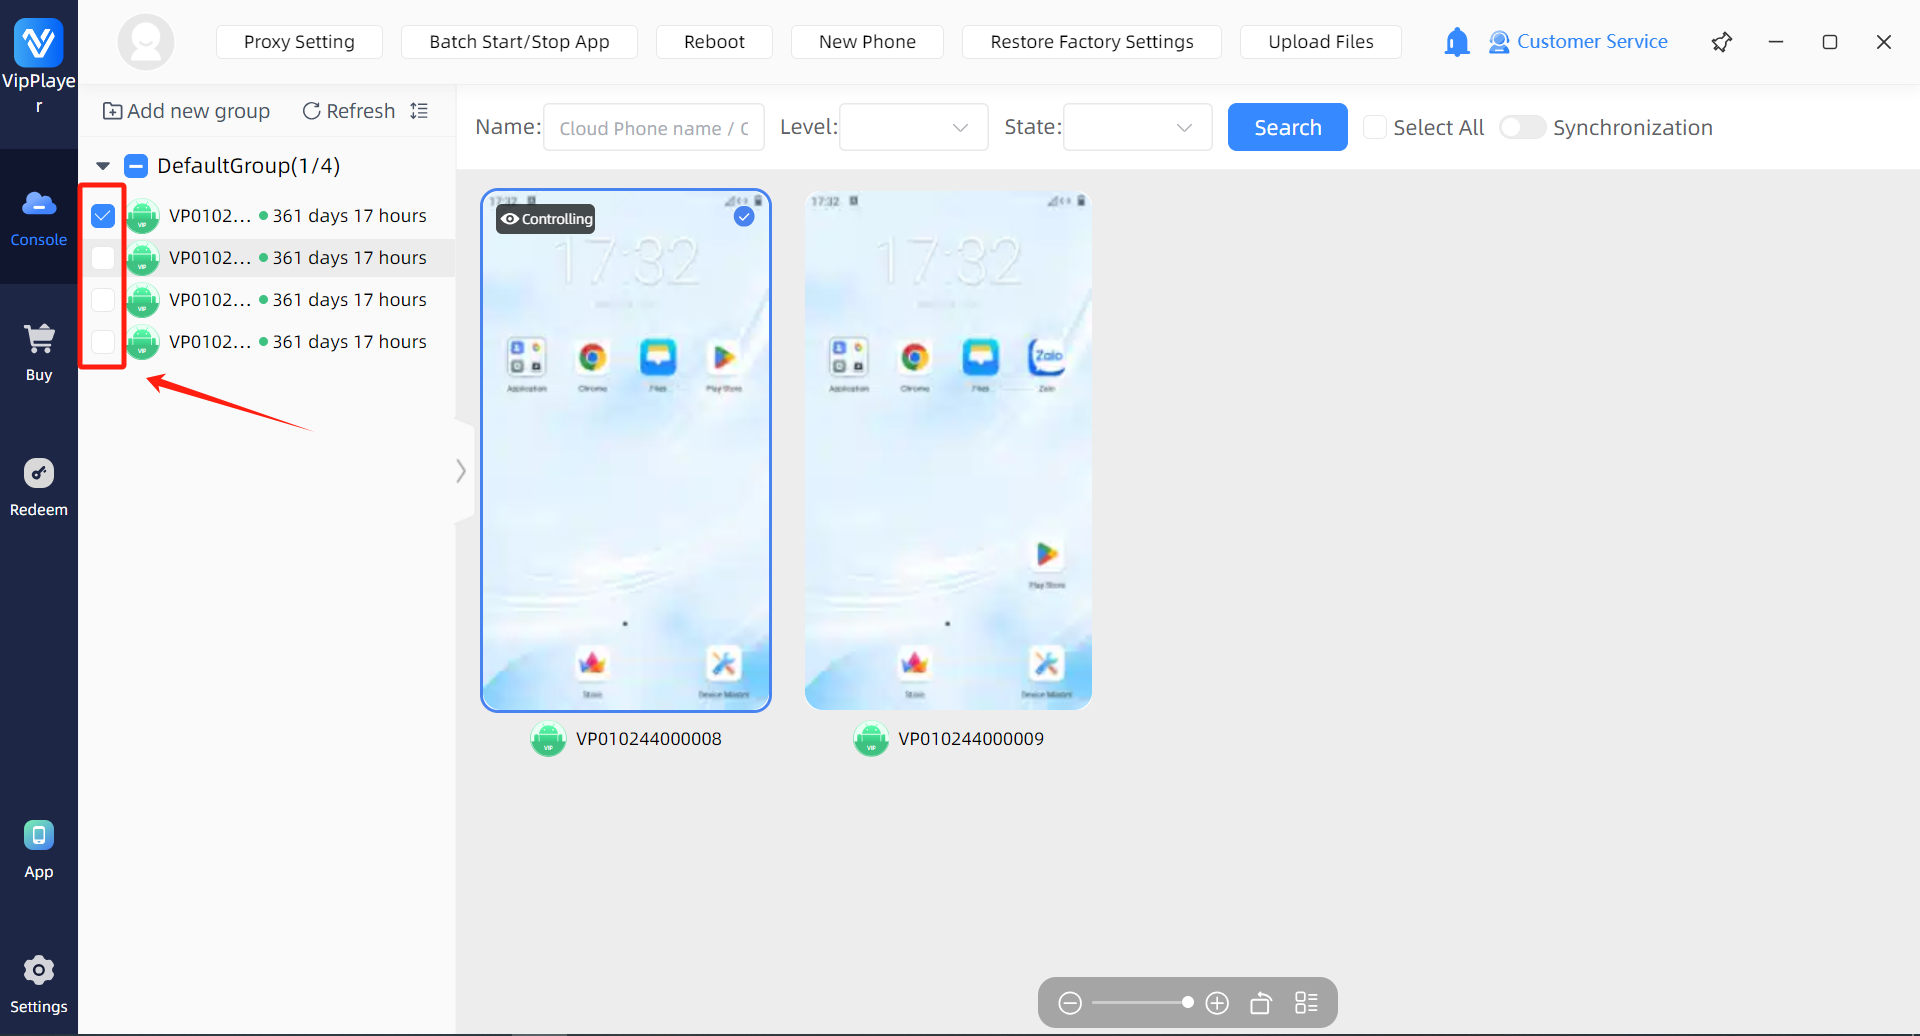Viewport: 1920px width, 1036px height.
Task: Check the Select All checkbox
Action: 1375,128
